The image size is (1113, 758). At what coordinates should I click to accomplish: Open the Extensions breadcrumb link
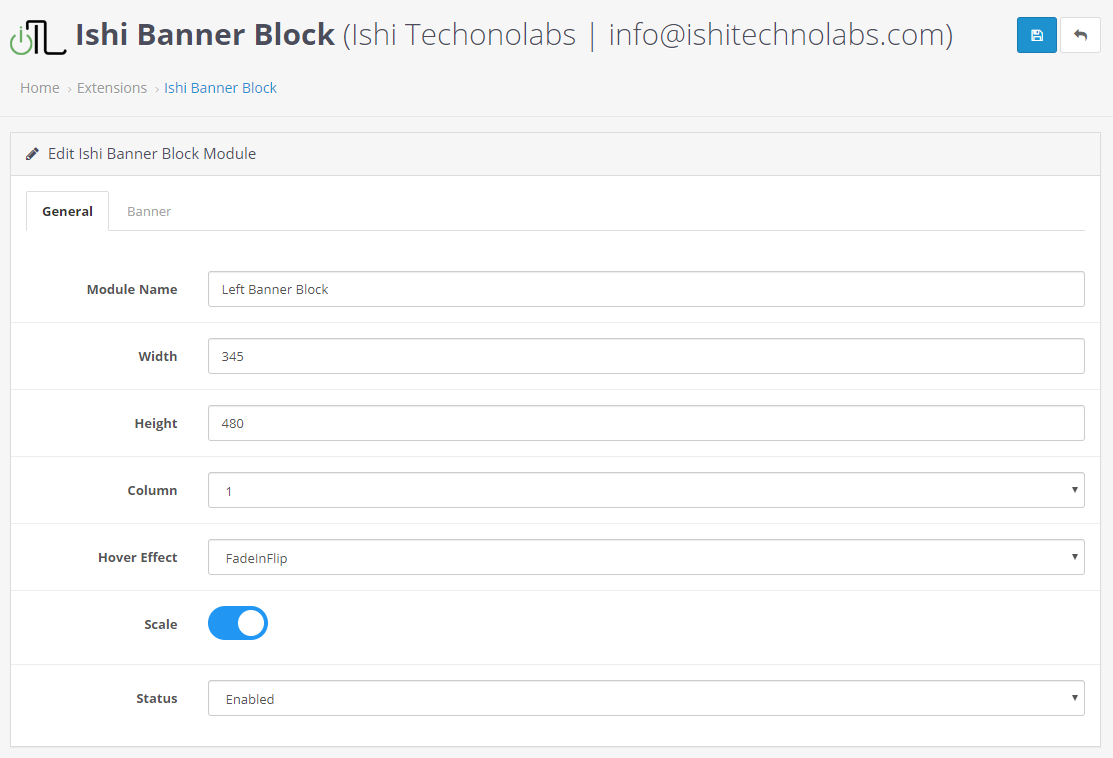112,88
